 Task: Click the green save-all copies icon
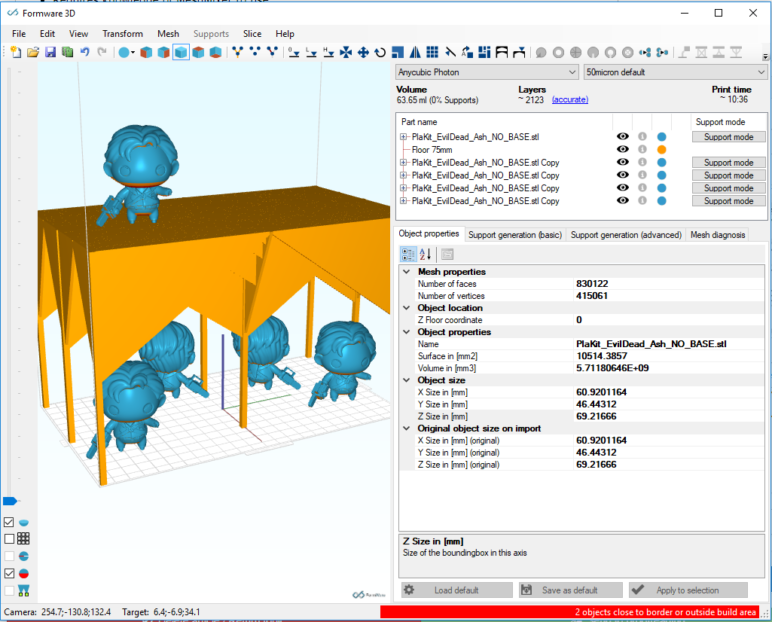(67, 52)
